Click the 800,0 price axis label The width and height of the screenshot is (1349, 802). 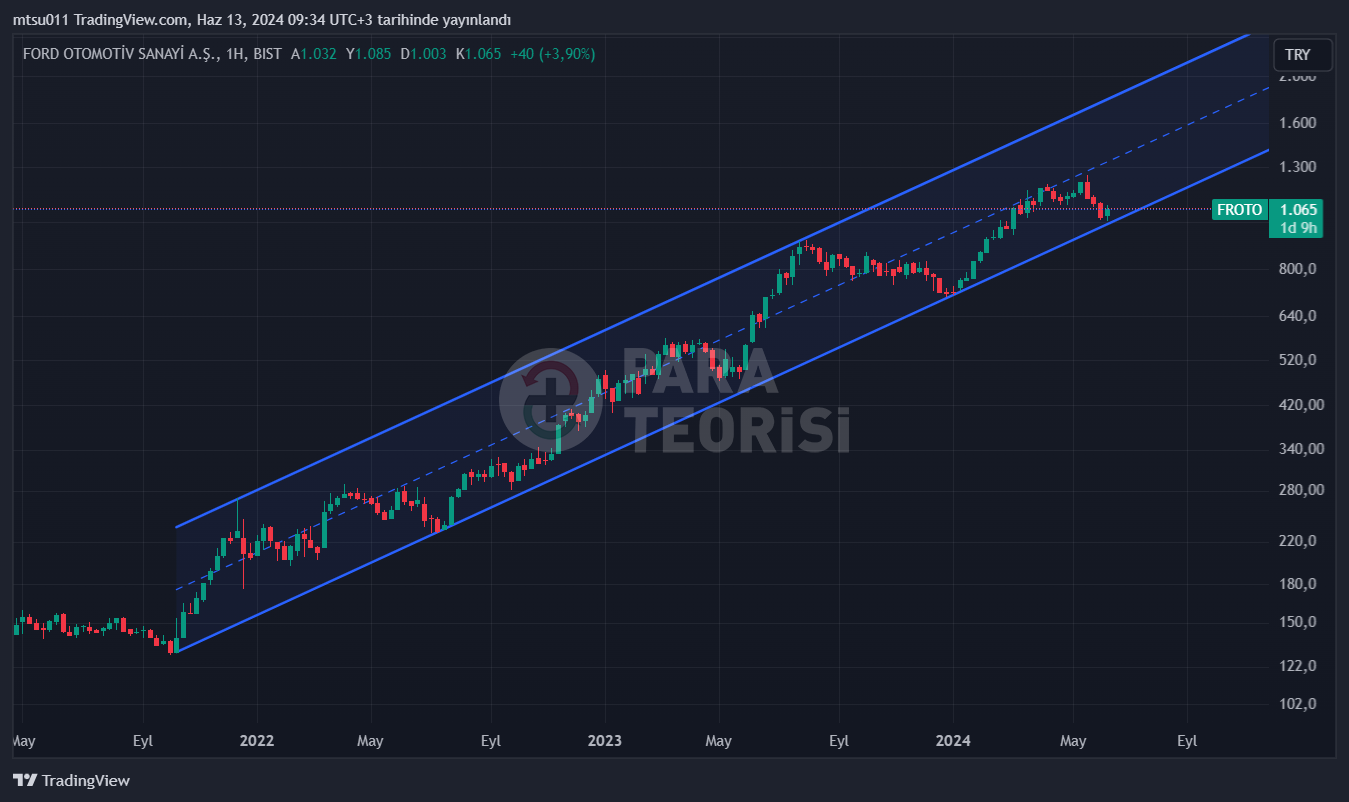pos(1296,269)
